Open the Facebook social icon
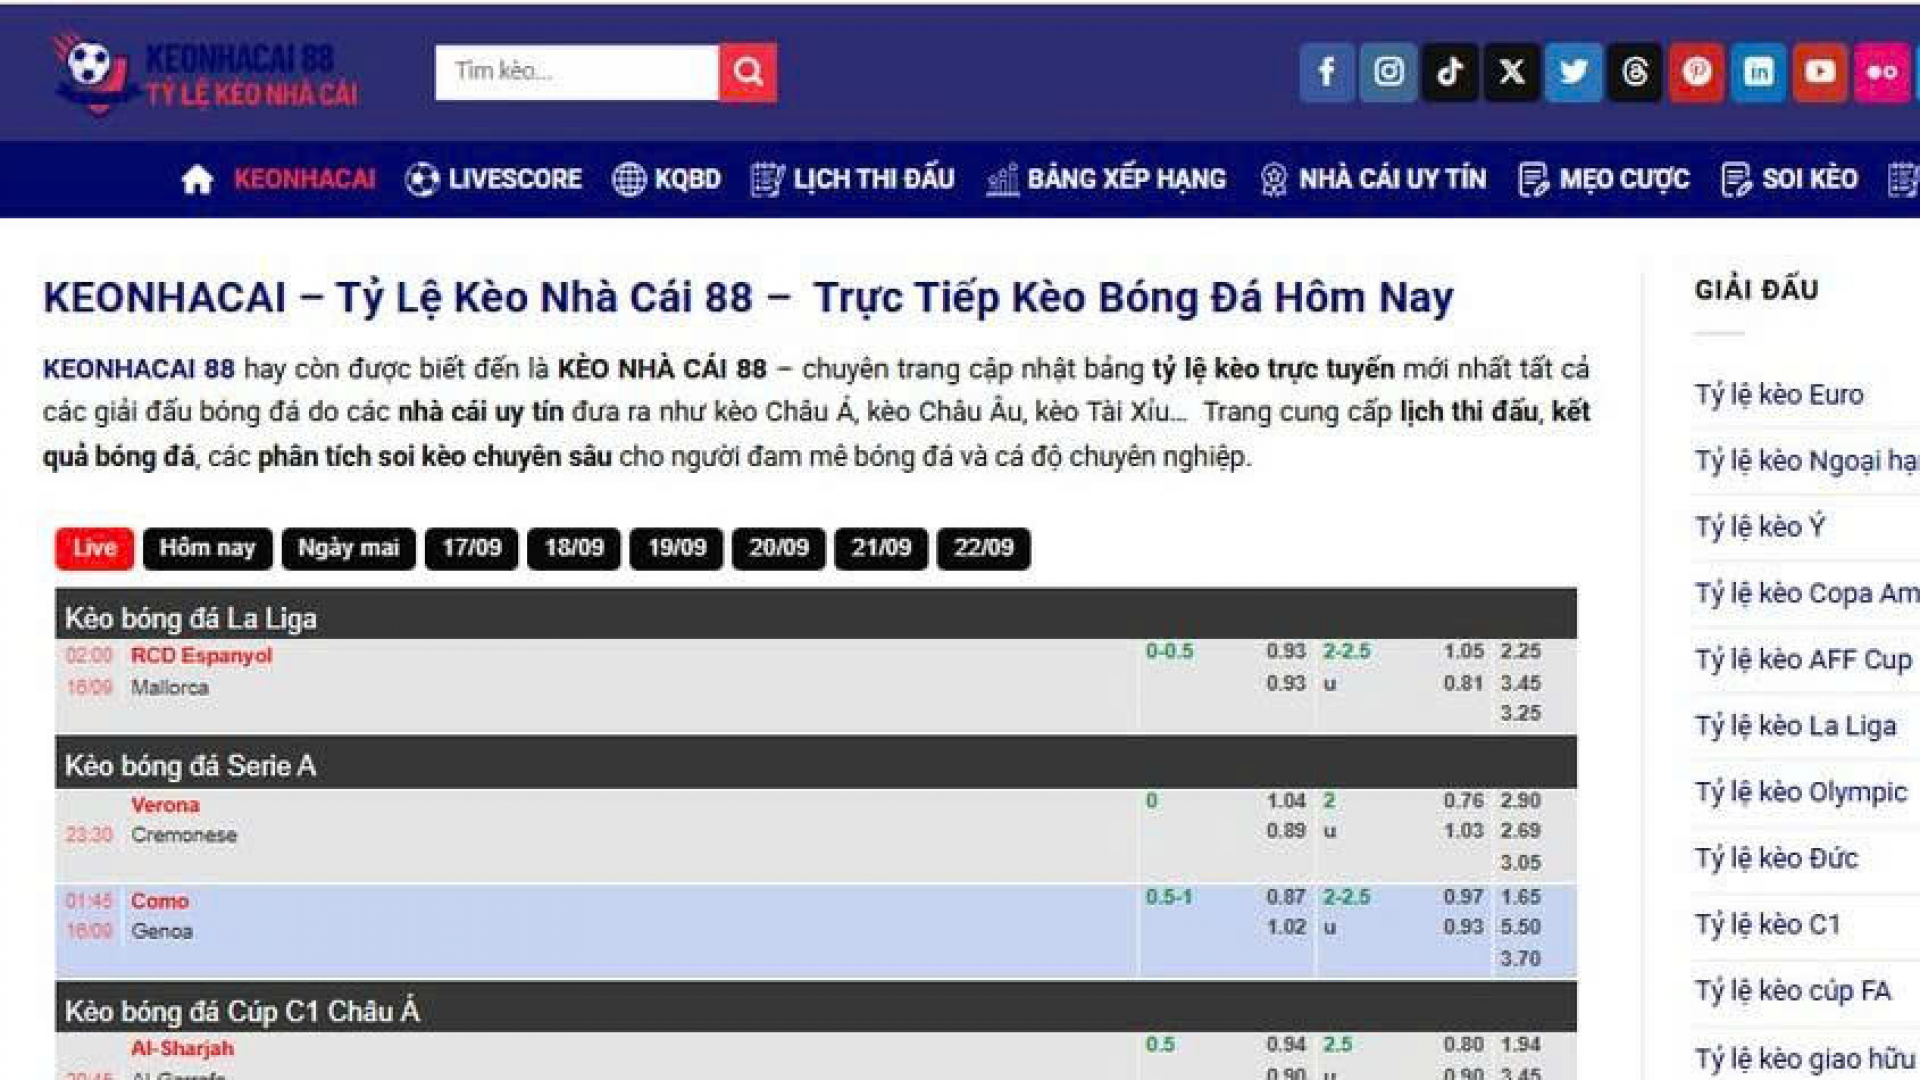 (1327, 72)
